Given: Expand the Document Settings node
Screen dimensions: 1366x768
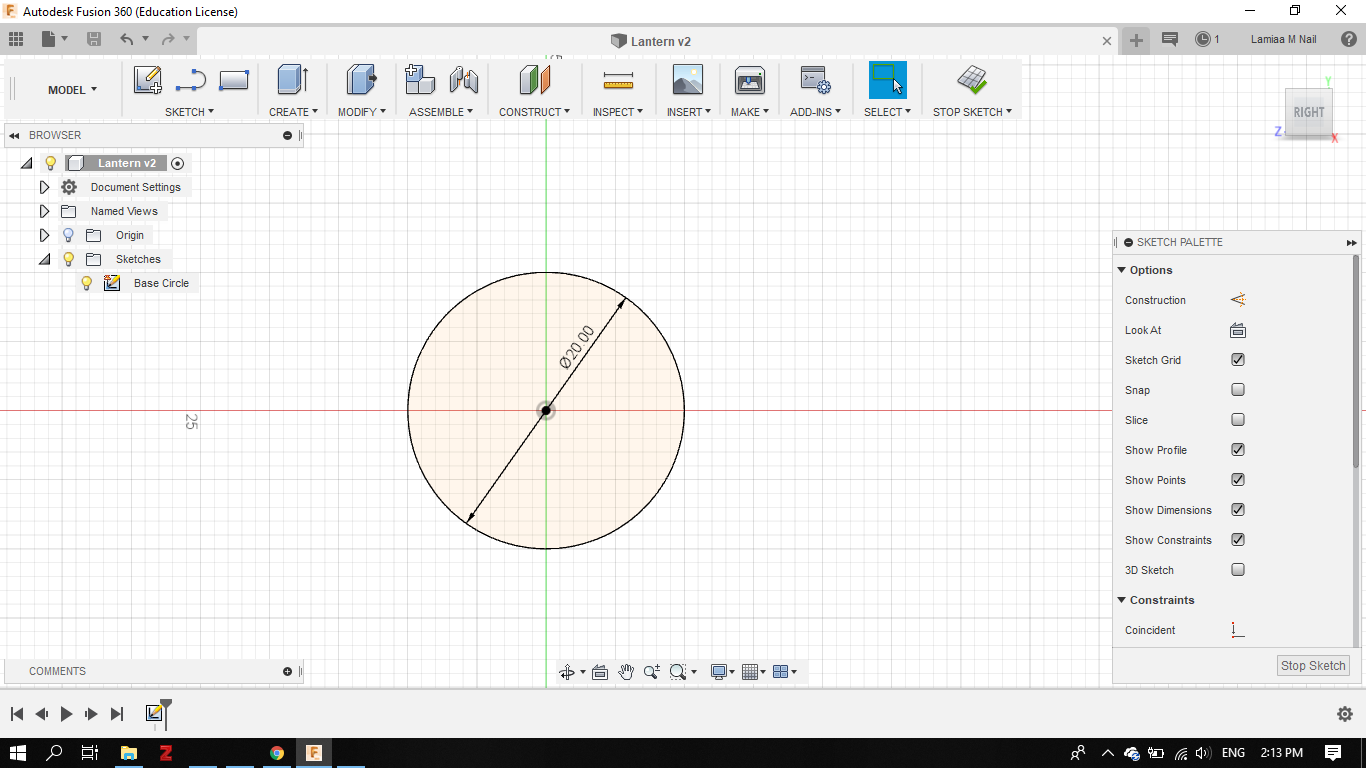Looking at the screenshot, I should [44, 187].
